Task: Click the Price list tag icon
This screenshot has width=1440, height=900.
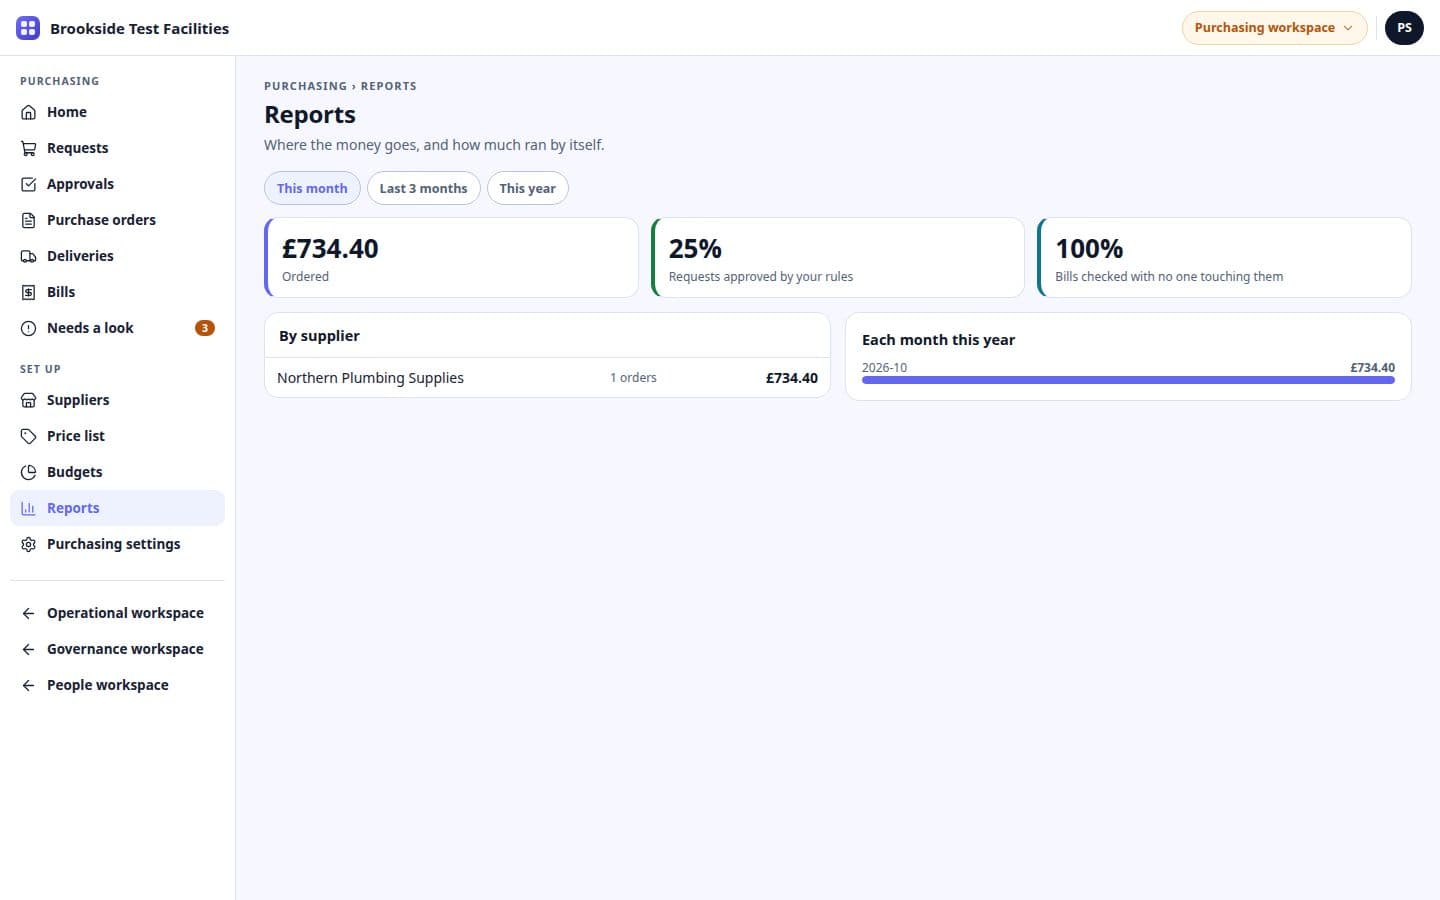Action: tap(28, 436)
